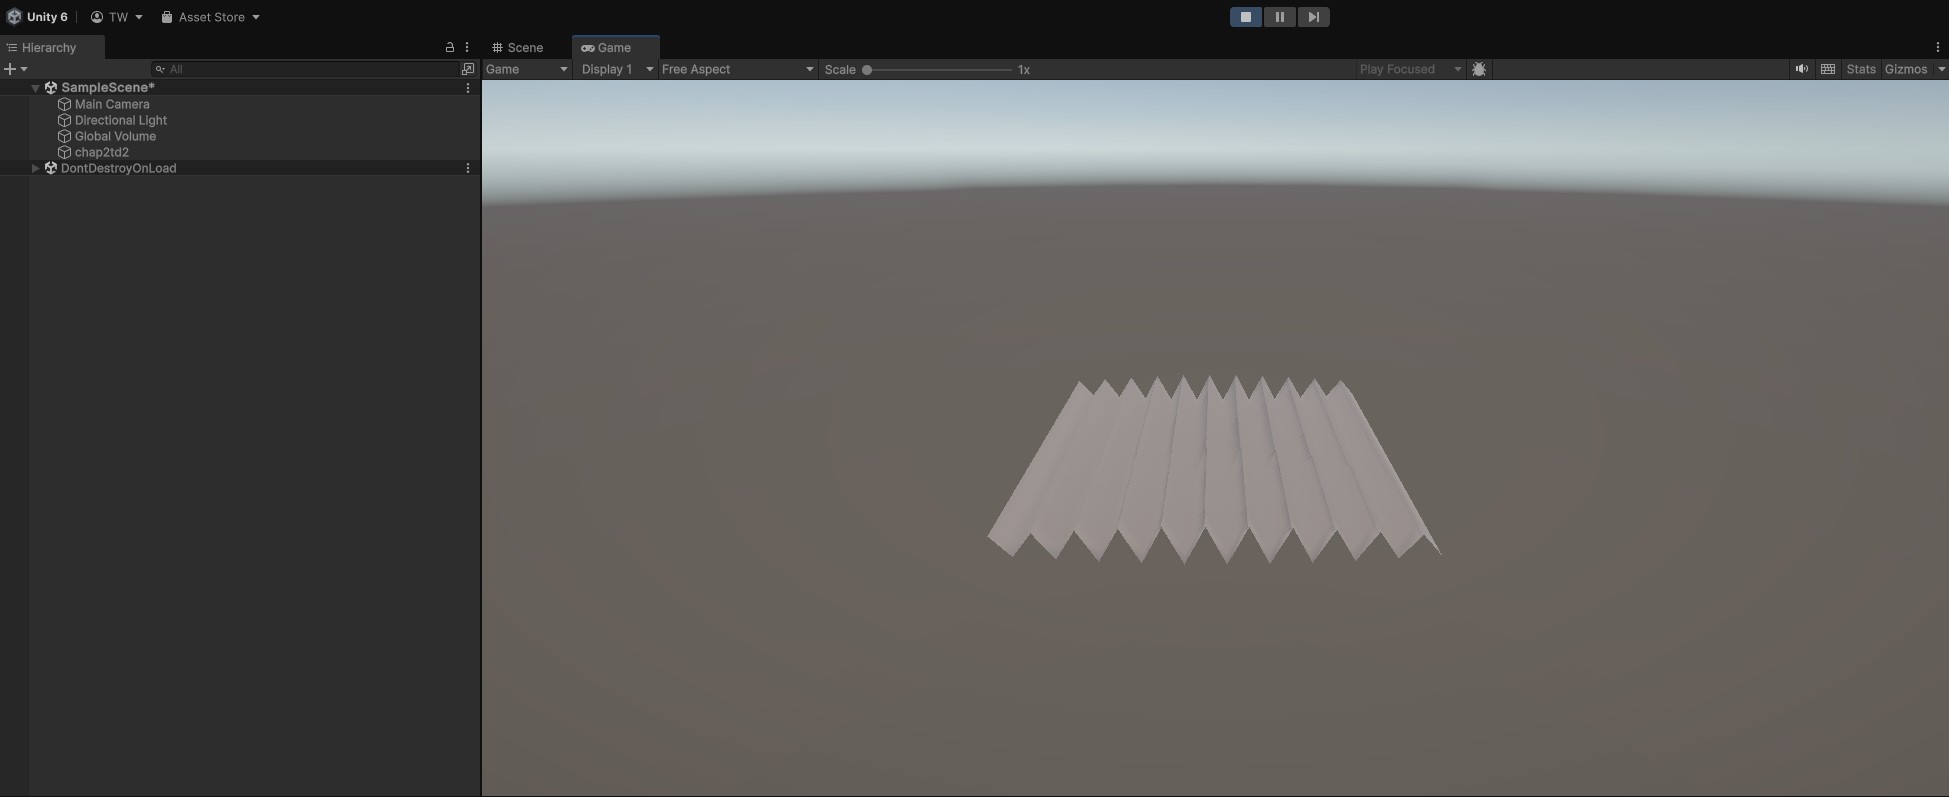
Task: Select the chap2td2 object
Action: [102, 152]
